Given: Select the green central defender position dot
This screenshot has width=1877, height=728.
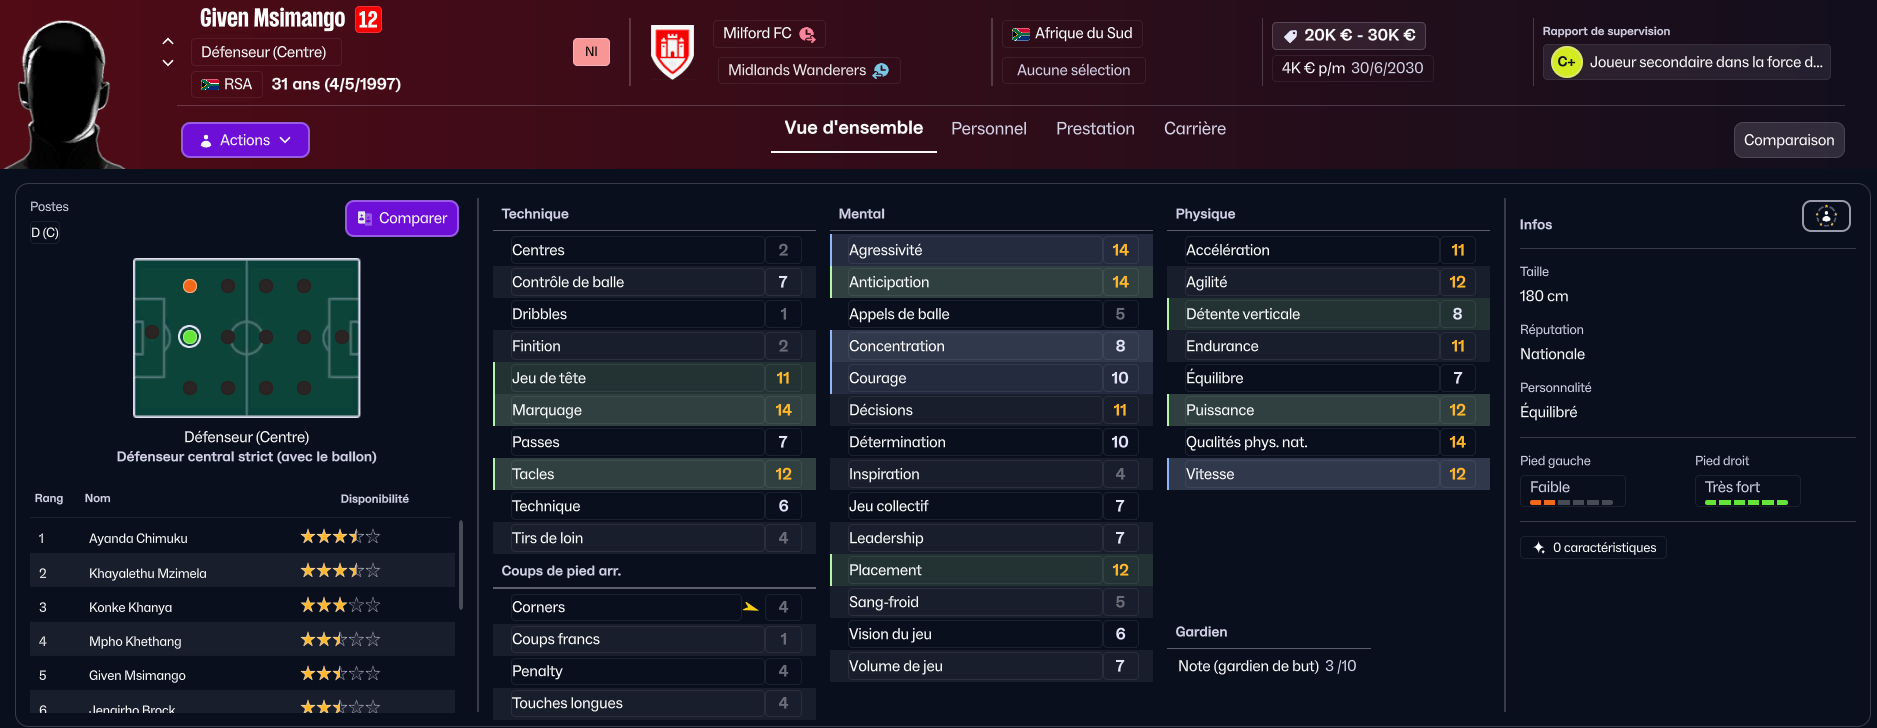Looking at the screenshot, I should pyautogui.click(x=190, y=337).
